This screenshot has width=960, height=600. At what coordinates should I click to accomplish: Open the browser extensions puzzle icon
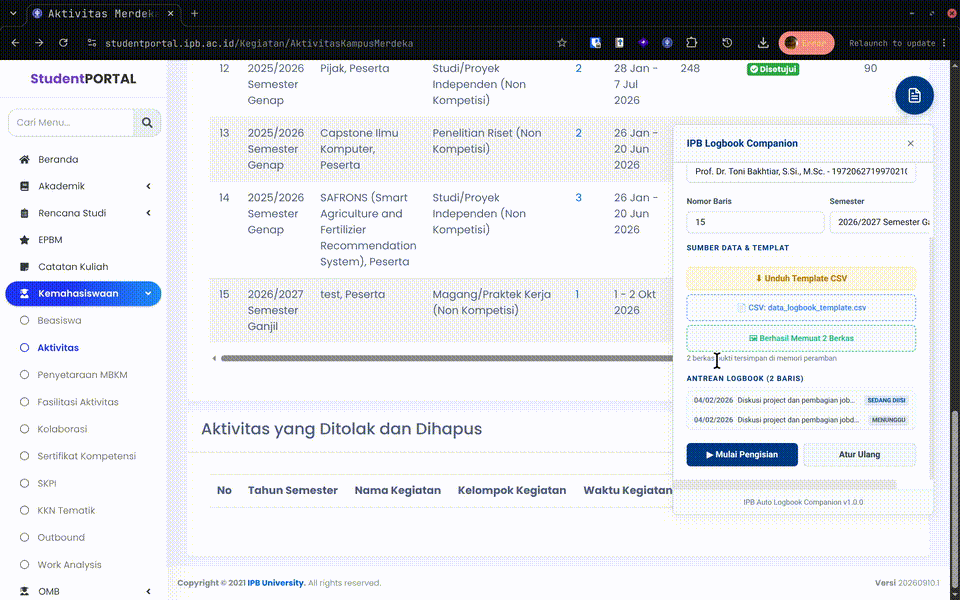pos(691,43)
